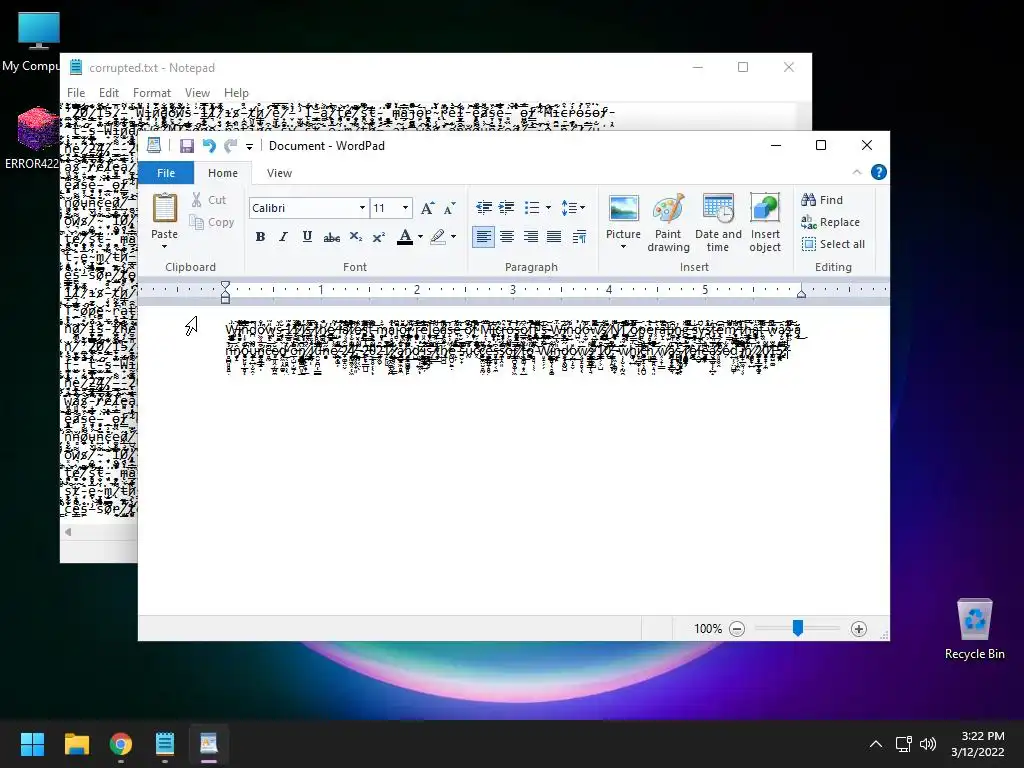
Task: Open the line spacing dropdown
Action: [573, 208]
